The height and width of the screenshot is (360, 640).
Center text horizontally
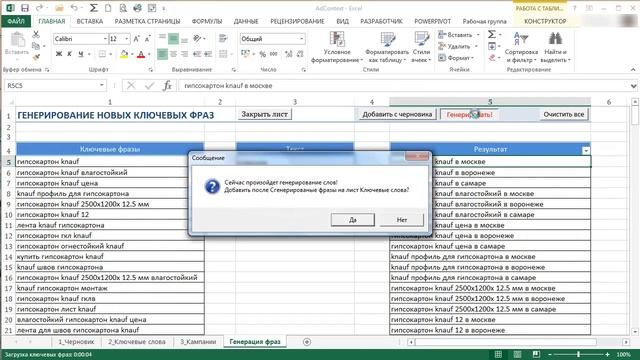pyautogui.click(x=173, y=54)
